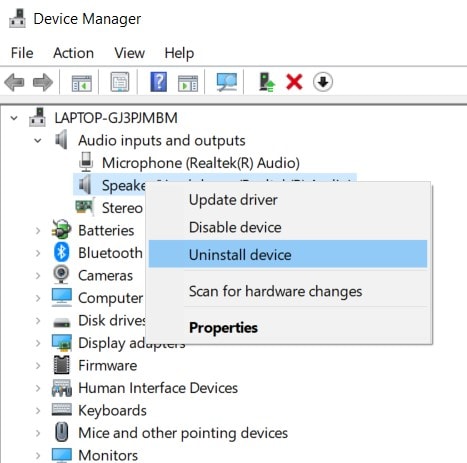Image resolution: width=467 pixels, height=463 pixels.
Task: Open the Properties toolbar icon
Action: pyautogui.click(x=120, y=82)
